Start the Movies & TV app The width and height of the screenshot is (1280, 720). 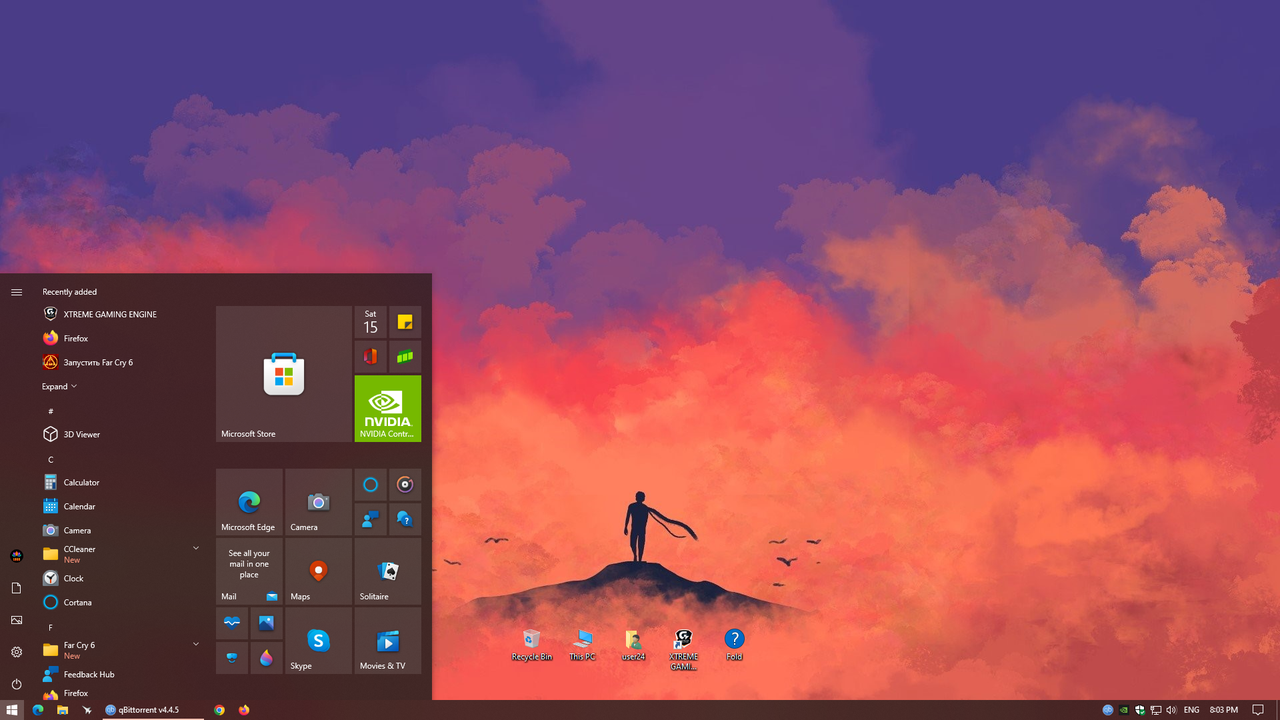(x=387, y=640)
